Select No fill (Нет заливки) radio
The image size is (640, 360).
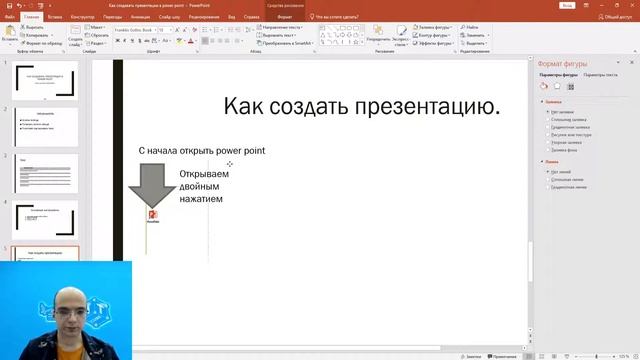(x=548, y=112)
